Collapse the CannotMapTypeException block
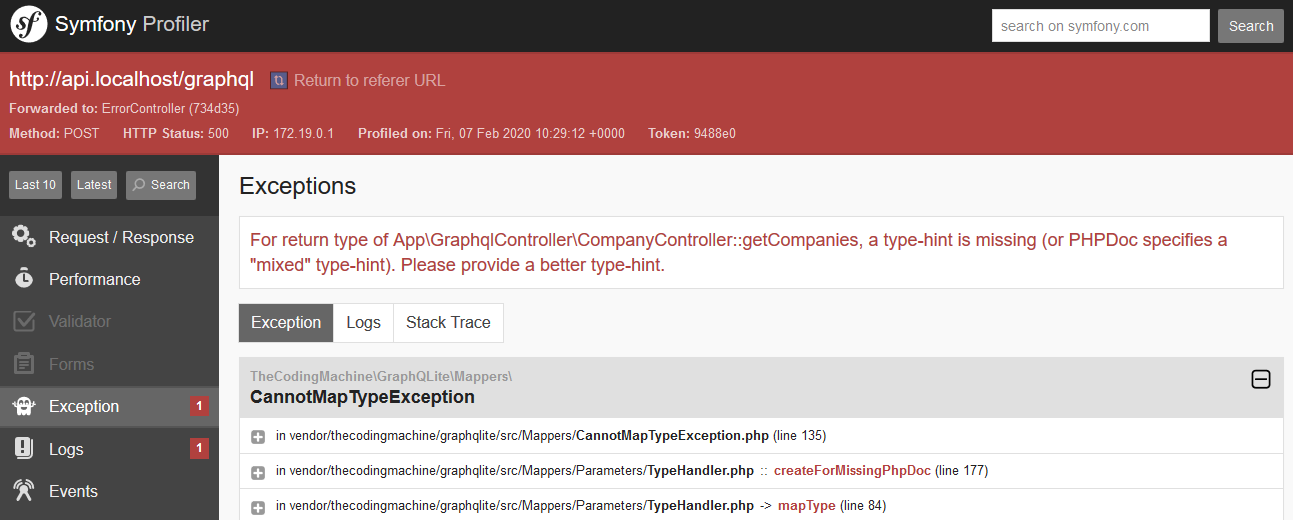The image size is (1293, 522). 1261,379
